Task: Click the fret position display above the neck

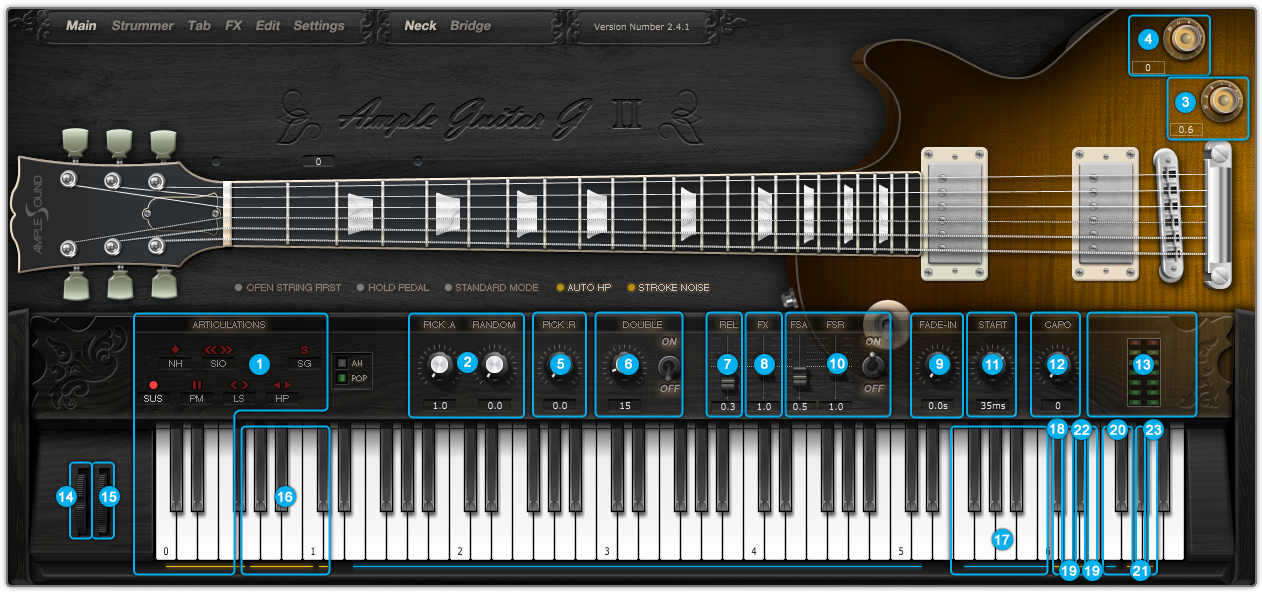Action: tap(317, 161)
